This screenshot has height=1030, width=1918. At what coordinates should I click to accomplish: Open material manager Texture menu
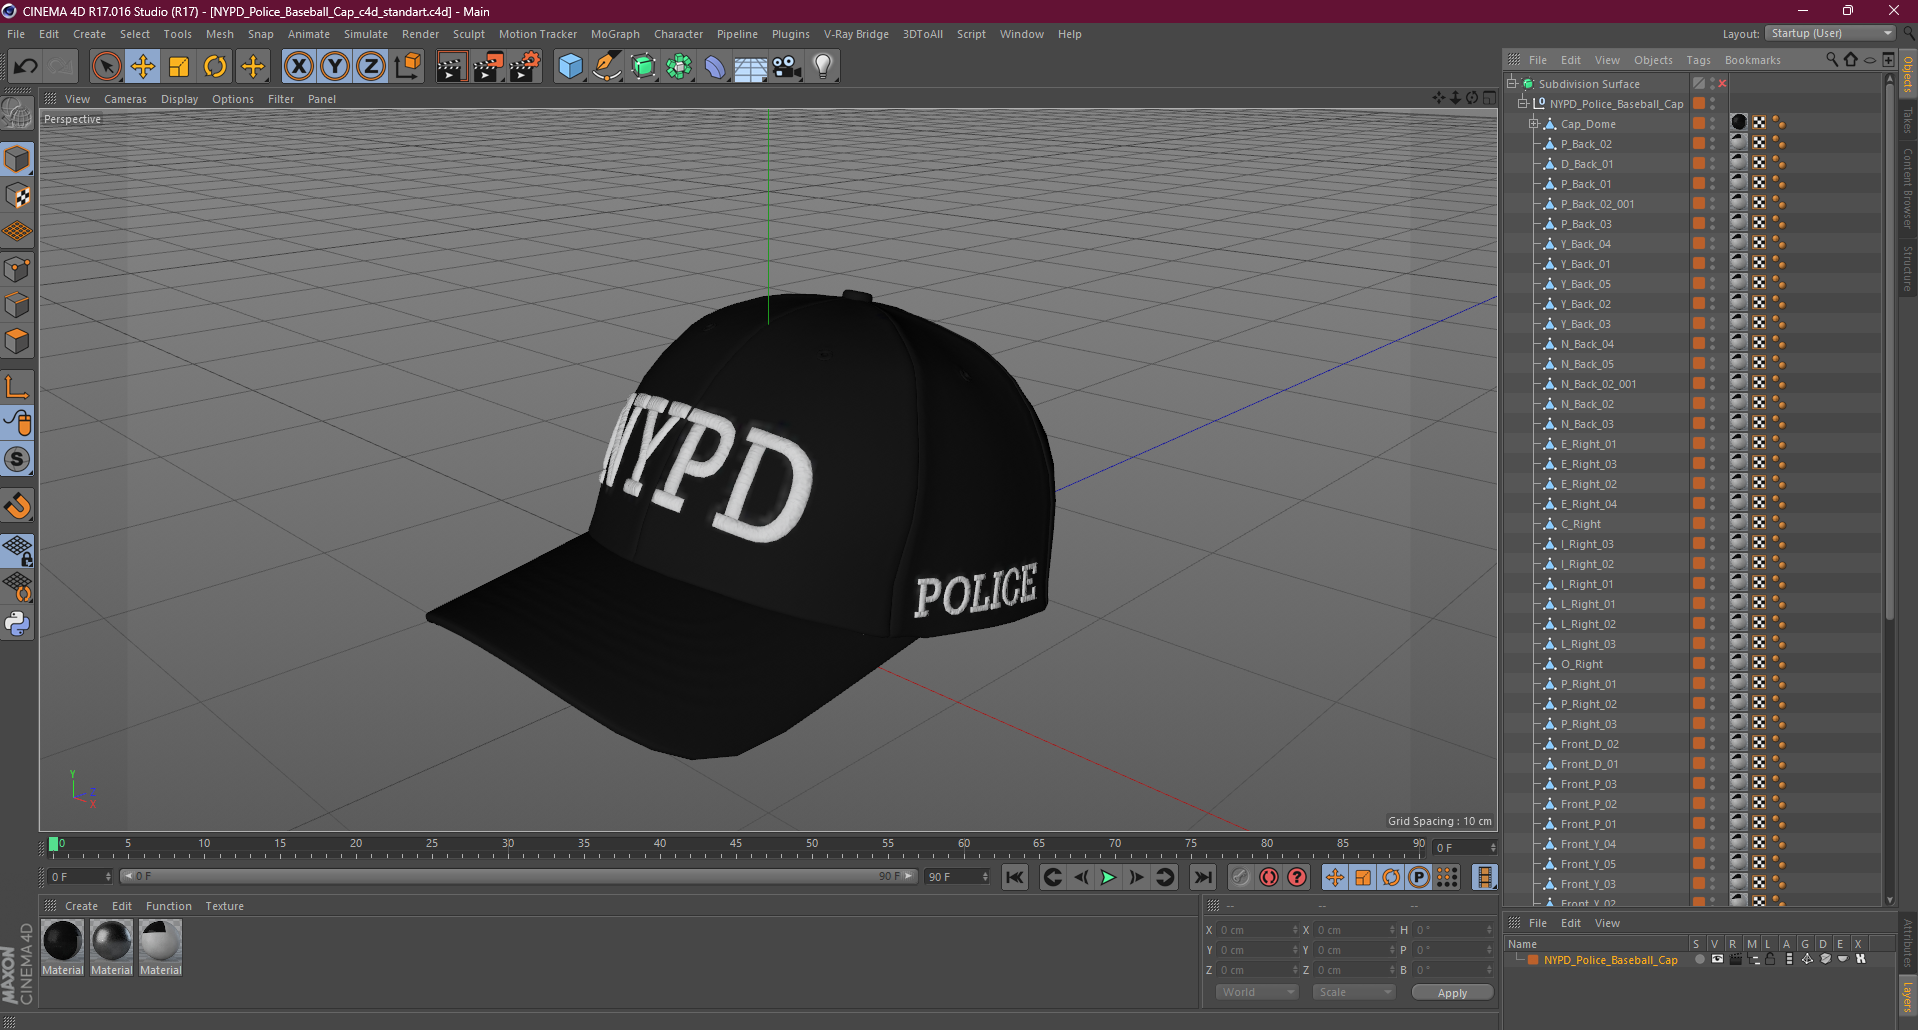coord(225,906)
